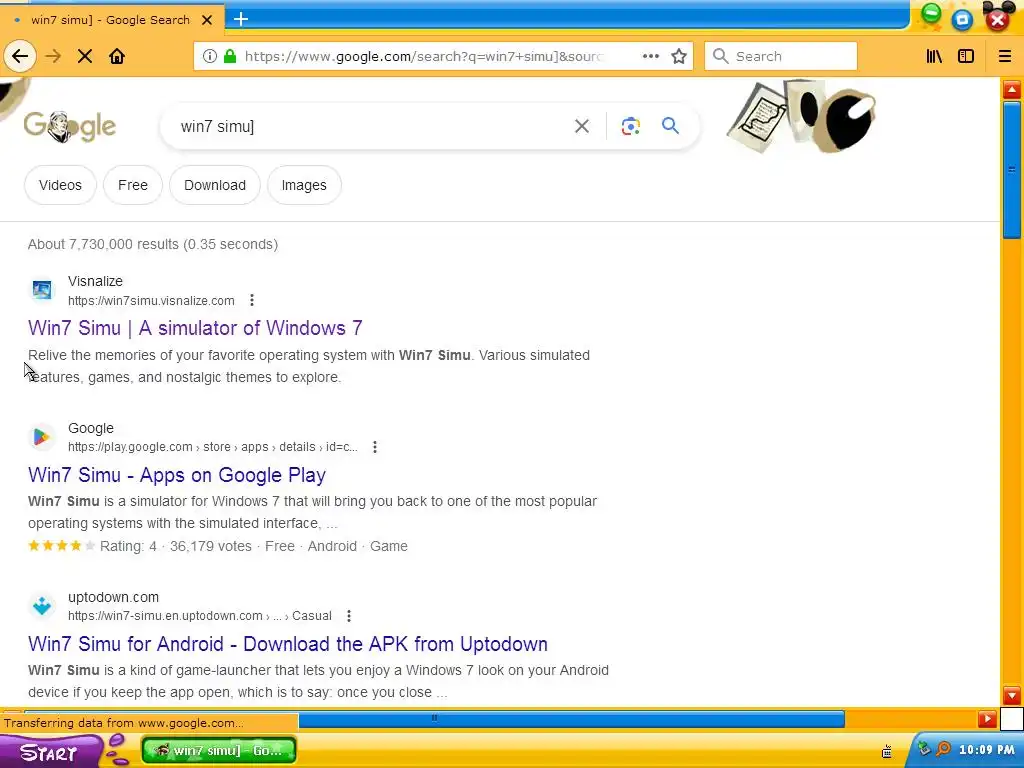
Task: Click the win7-simu.en.uptodown.com URL
Action: pos(200,616)
